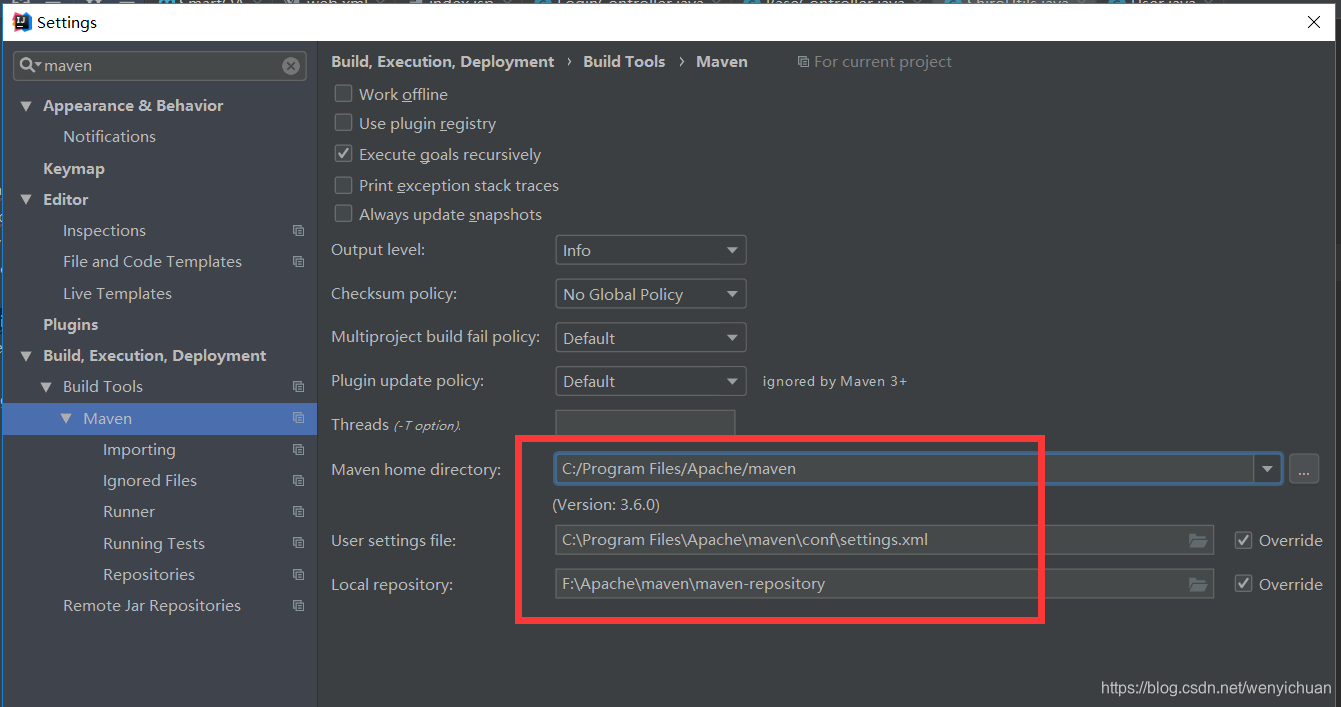Open the Inspections settings page
Screen dimensions: 1341x707
[104, 231]
